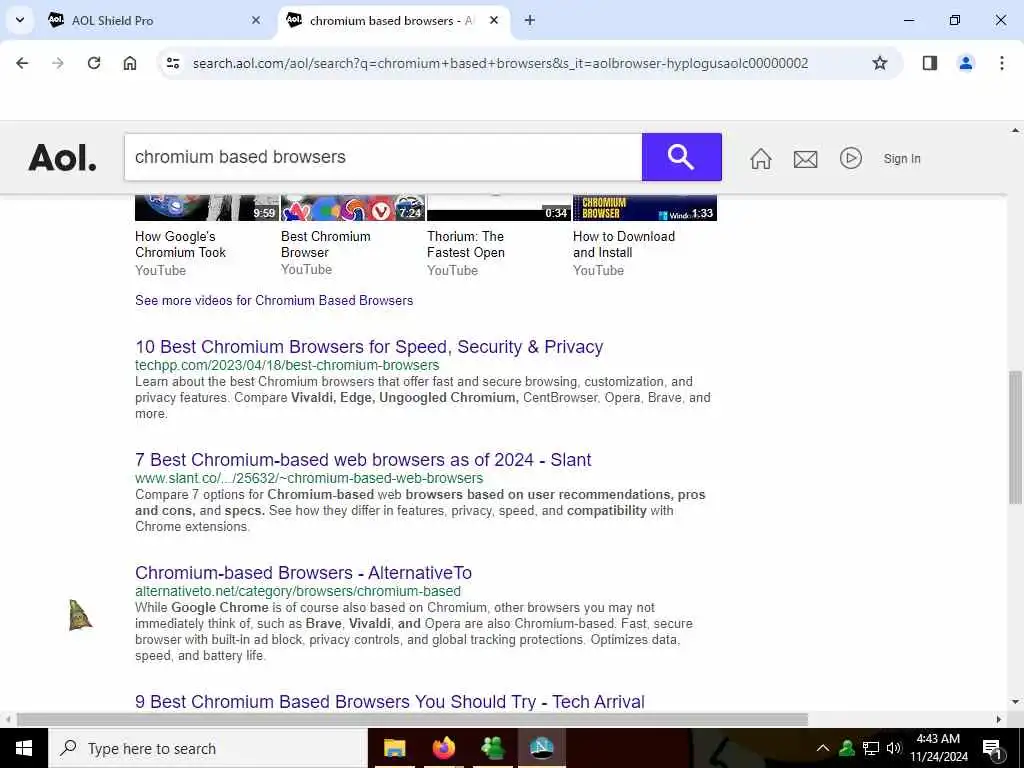This screenshot has height=768, width=1024.
Task: Click the alternativeto.net result URL
Action: [298, 592]
